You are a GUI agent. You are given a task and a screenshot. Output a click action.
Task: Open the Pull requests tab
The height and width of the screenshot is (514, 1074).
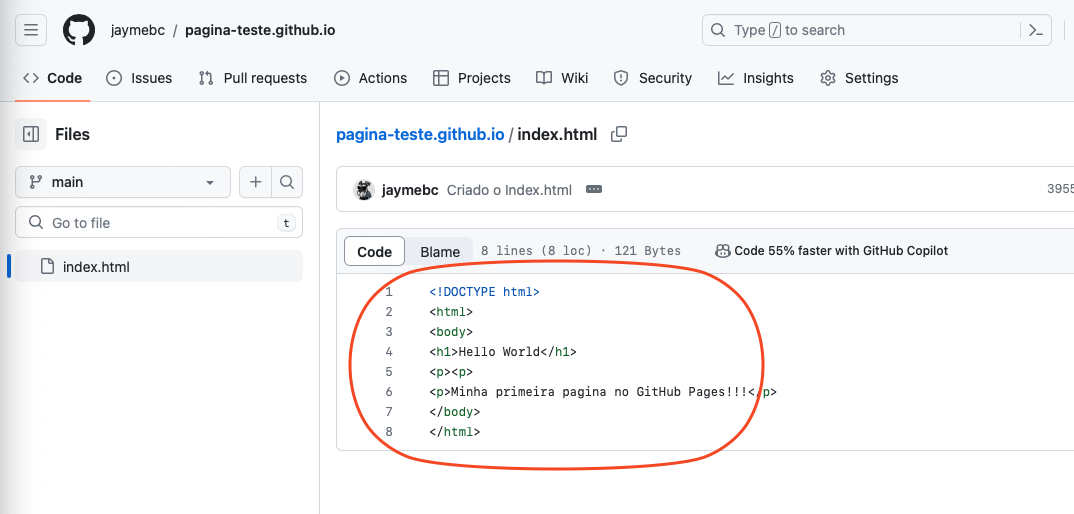pos(253,78)
